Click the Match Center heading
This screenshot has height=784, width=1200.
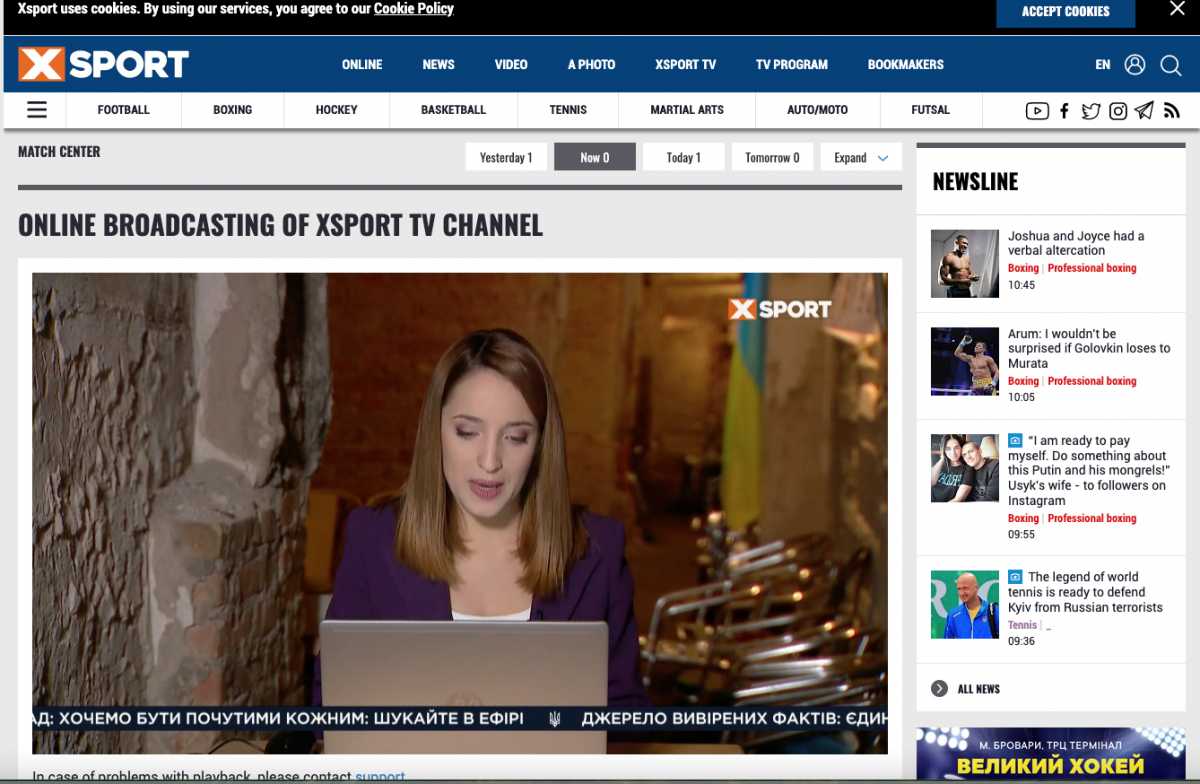tap(59, 152)
